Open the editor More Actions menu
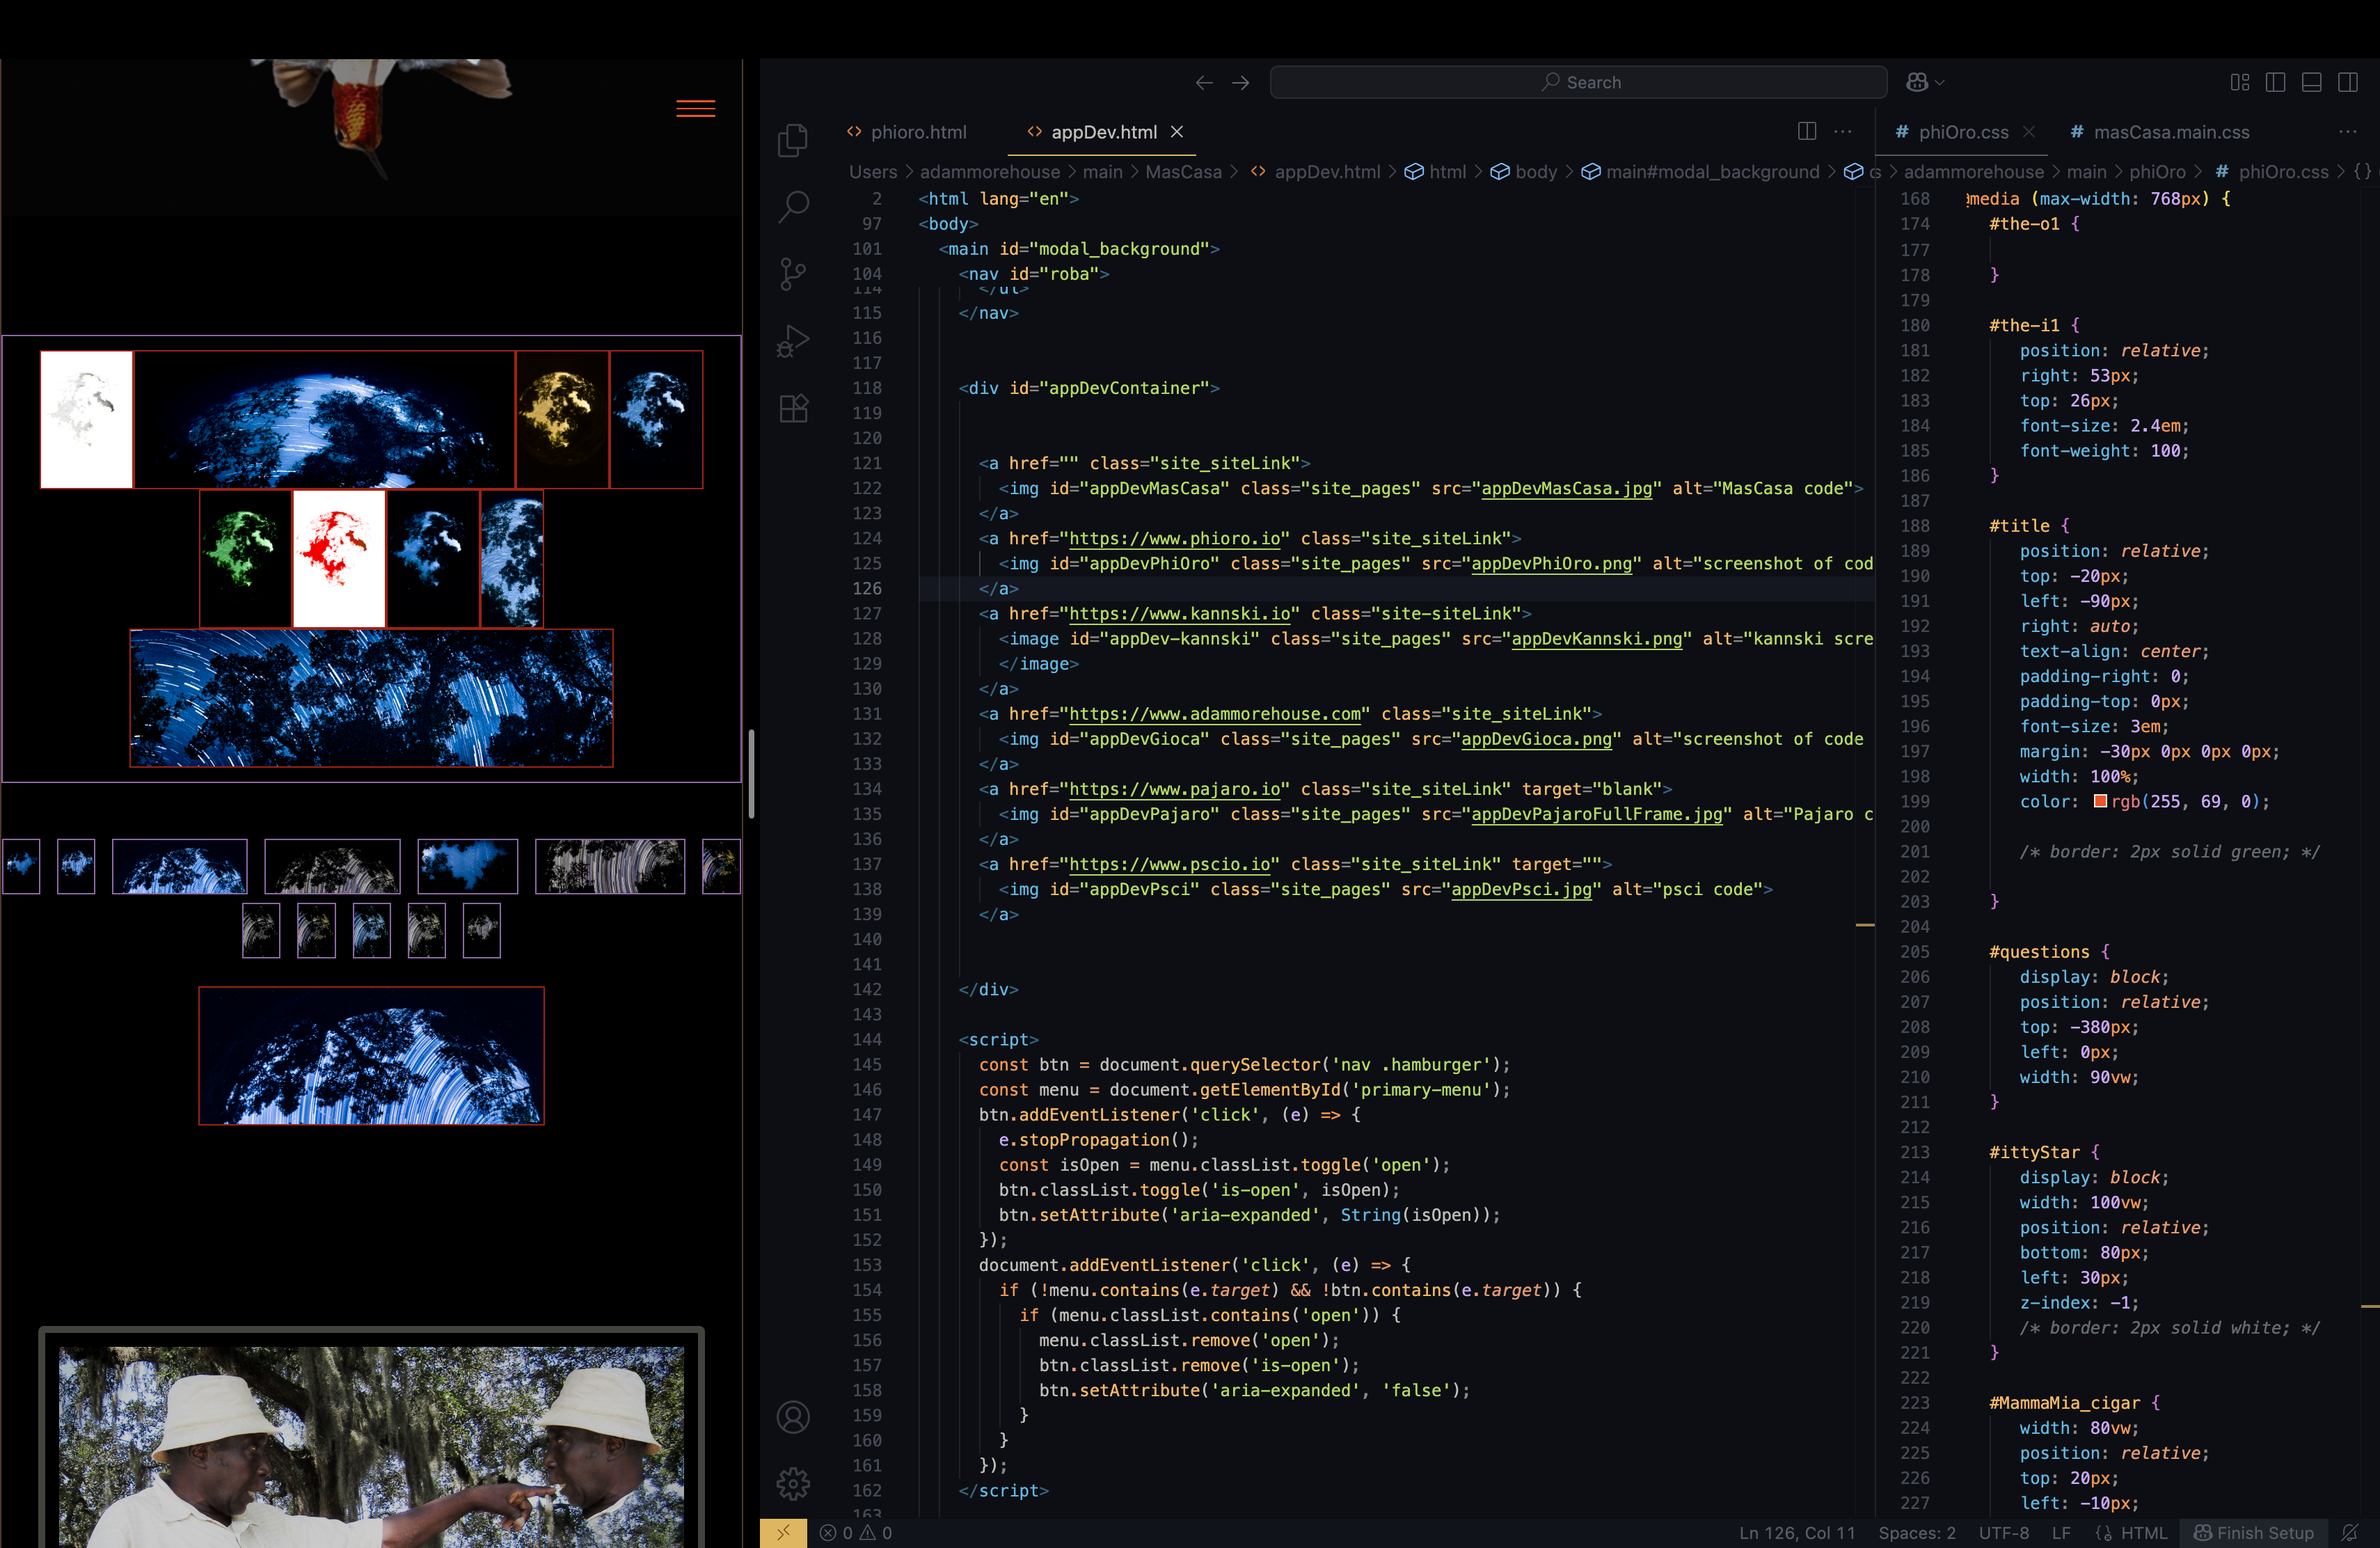The height and width of the screenshot is (1548, 2380). 1843,131
